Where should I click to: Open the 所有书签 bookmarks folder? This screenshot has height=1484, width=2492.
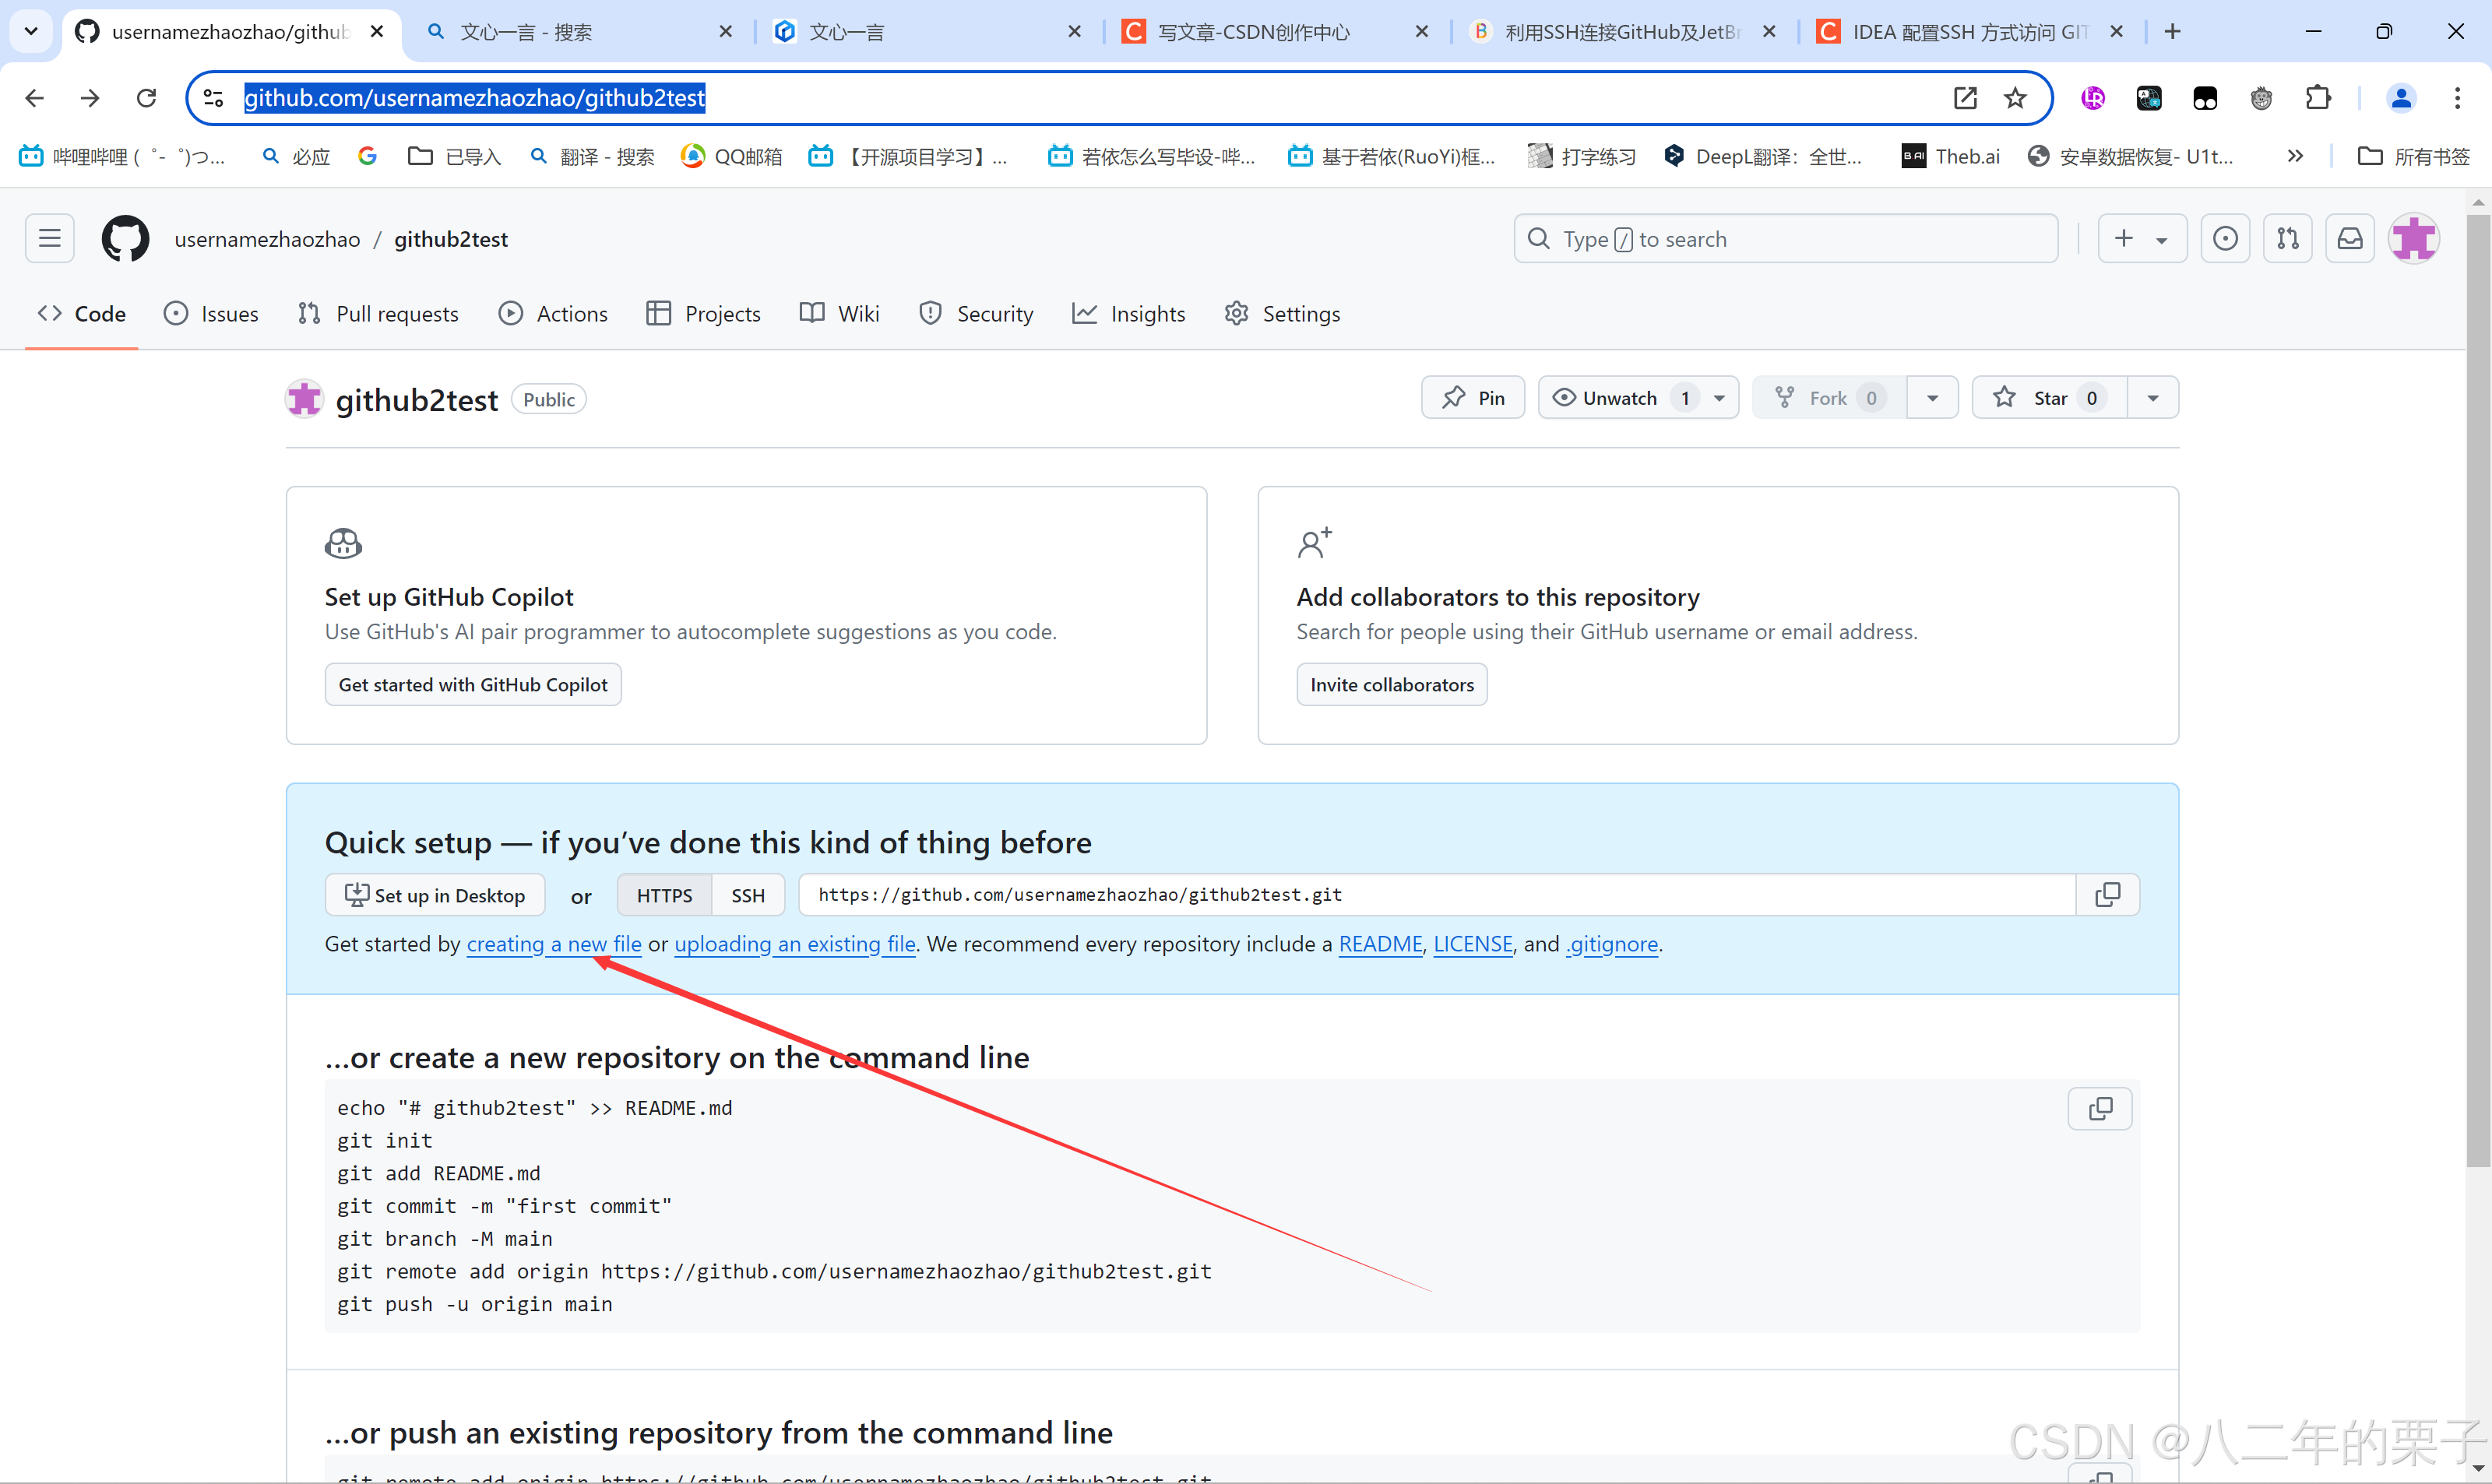coord(2414,156)
